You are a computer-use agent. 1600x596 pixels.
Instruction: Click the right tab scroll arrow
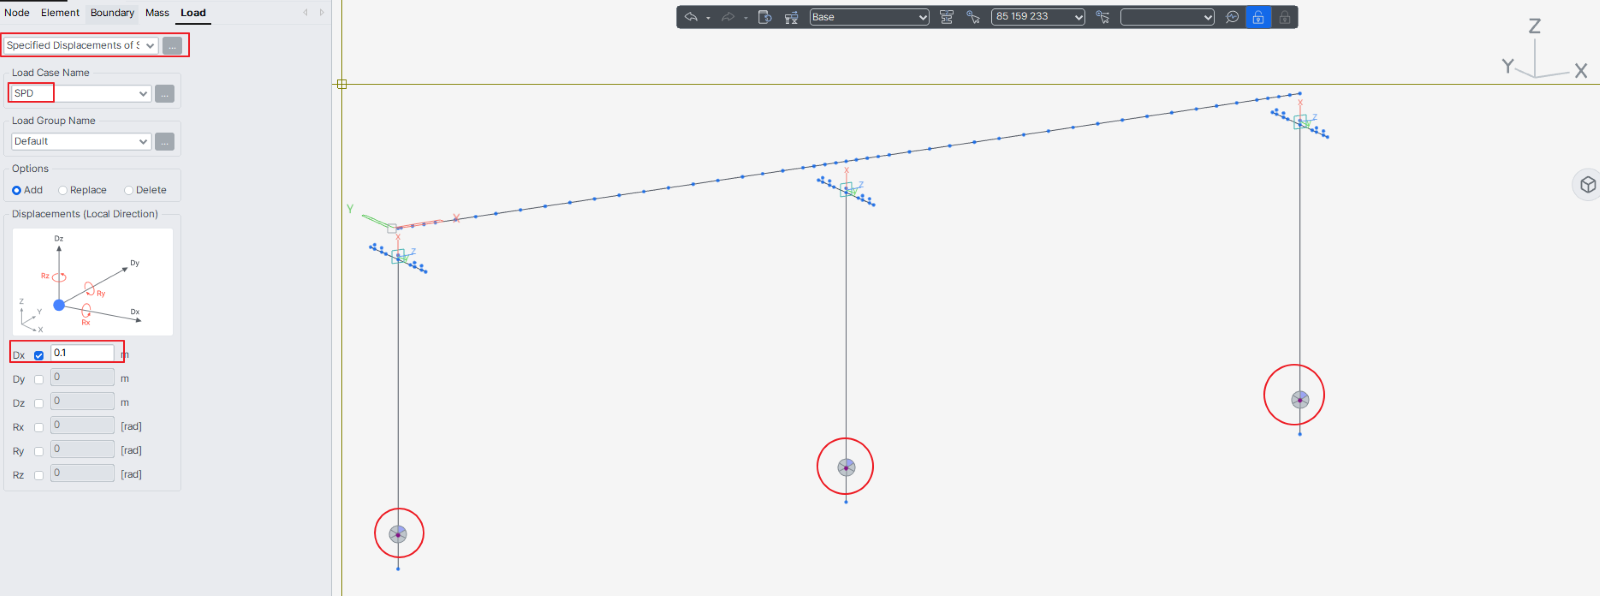[x=321, y=13]
